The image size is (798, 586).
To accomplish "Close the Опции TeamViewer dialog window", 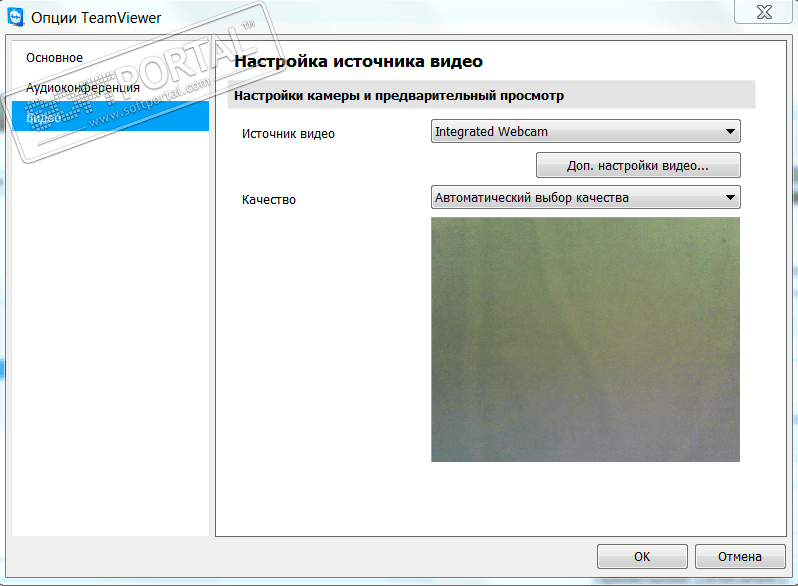I will (x=764, y=12).
